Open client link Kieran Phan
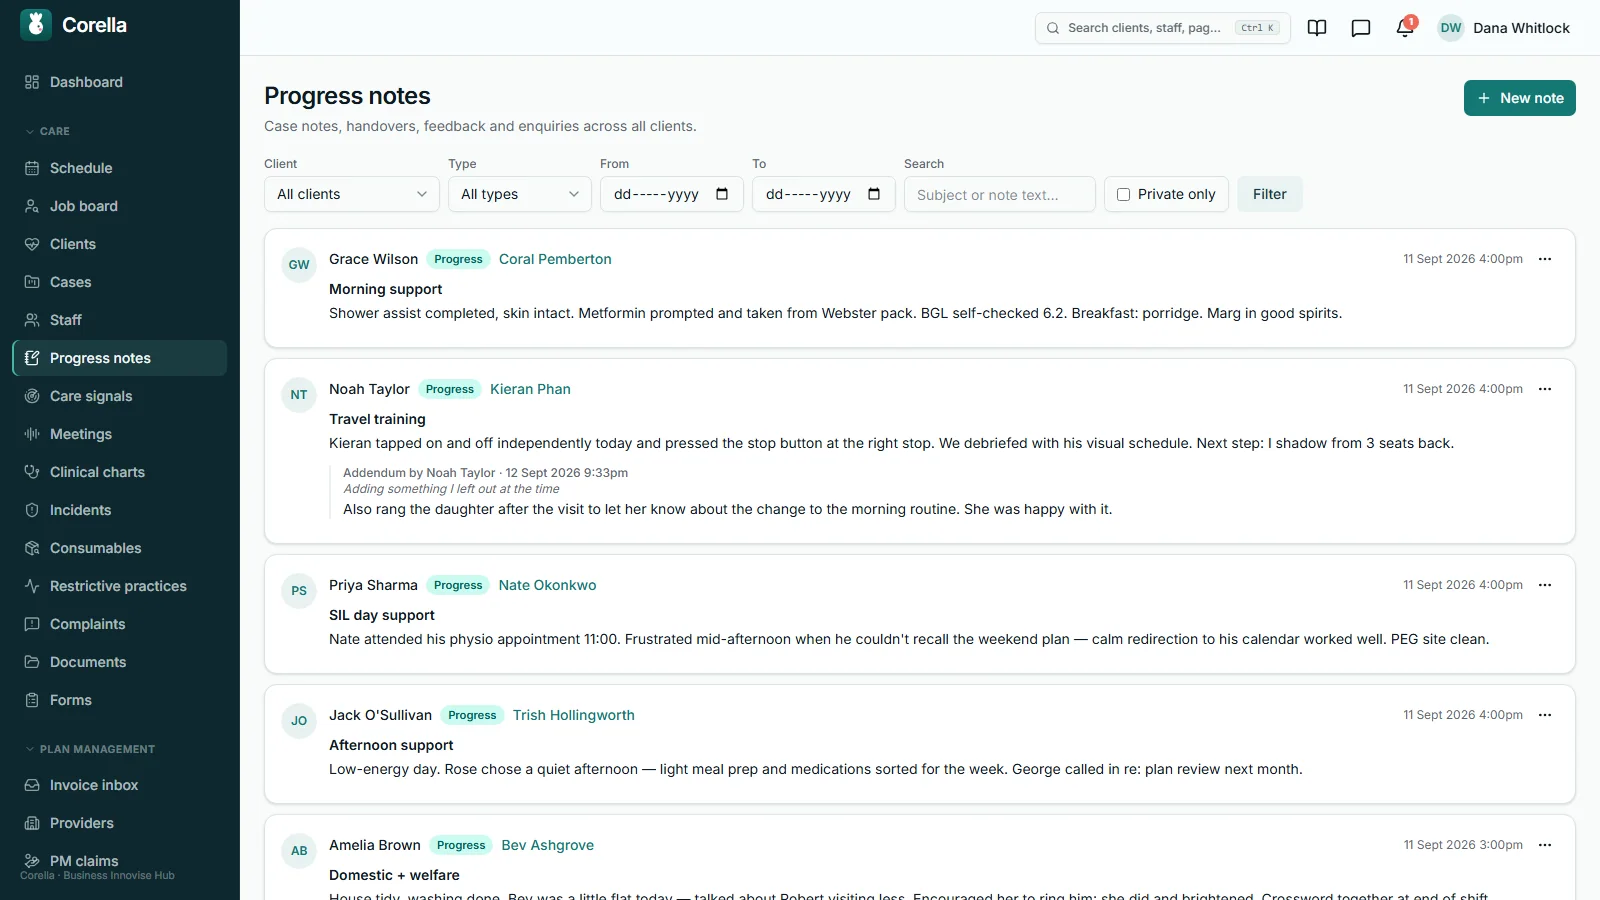This screenshot has width=1600, height=900. click(530, 389)
